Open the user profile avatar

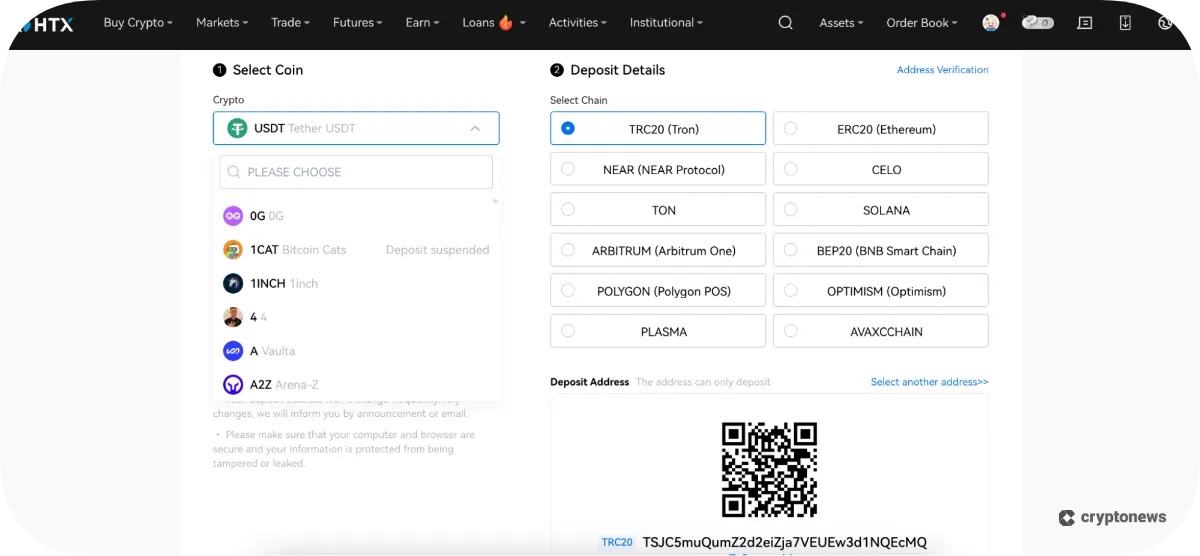991,23
